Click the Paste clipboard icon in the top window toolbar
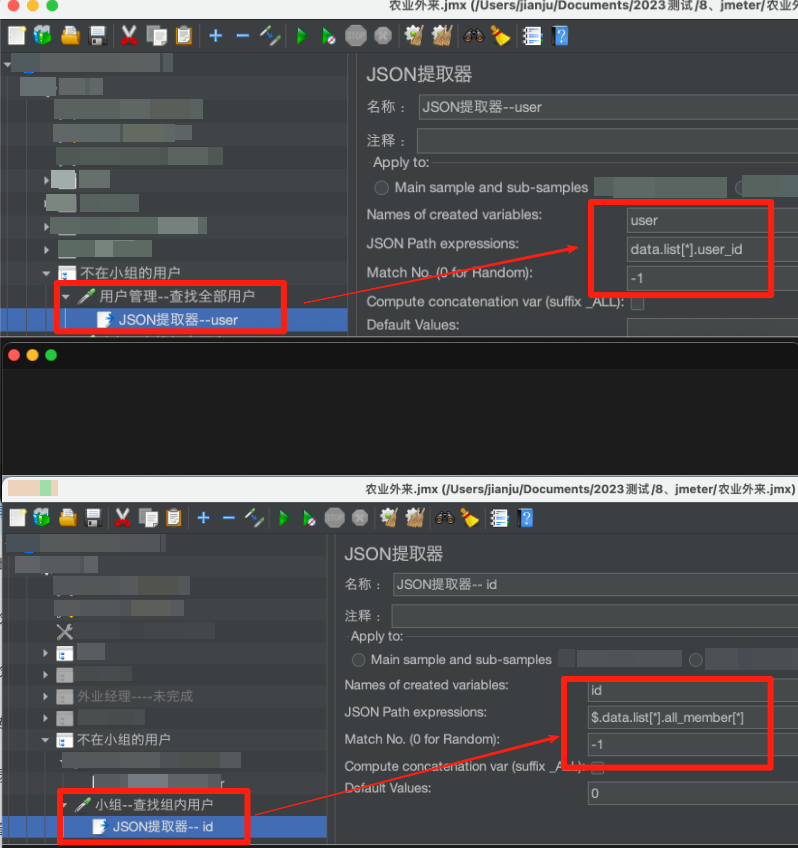Image resolution: width=798 pixels, height=848 pixels. click(184, 36)
